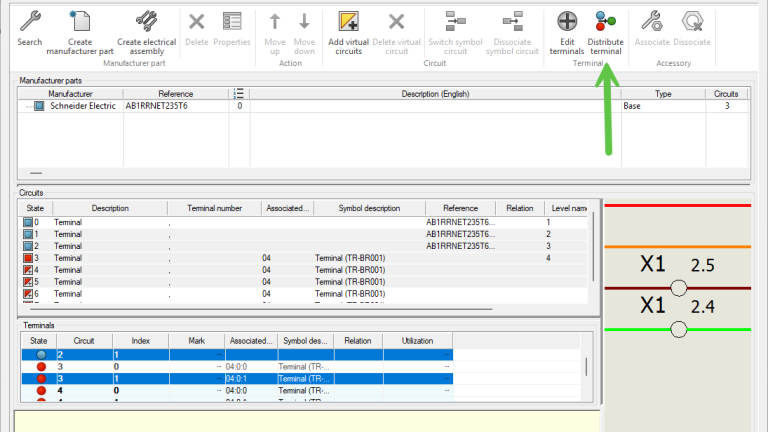Image resolution: width=768 pixels, height=432 pixels.
Task: Click the Circuits list vertical scrollbar
Action: click(593, 247)
